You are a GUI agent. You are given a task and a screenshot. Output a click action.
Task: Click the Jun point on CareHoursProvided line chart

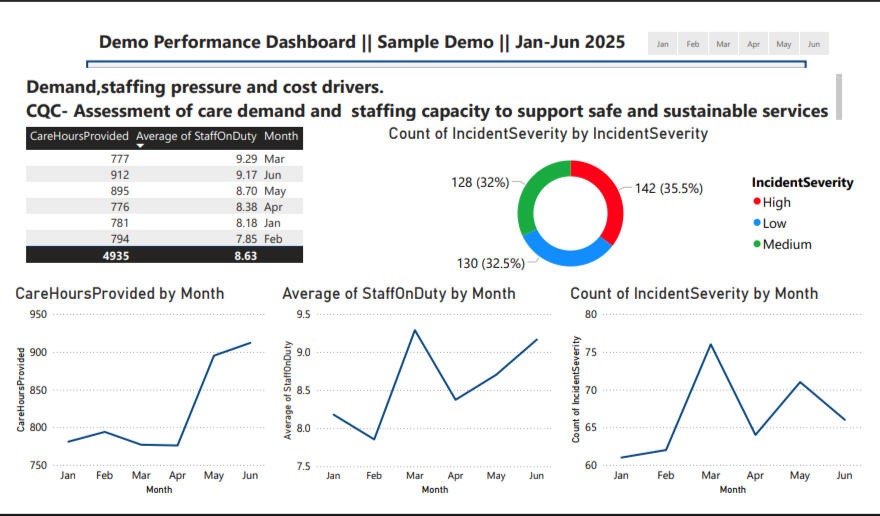tap(250, 343)
